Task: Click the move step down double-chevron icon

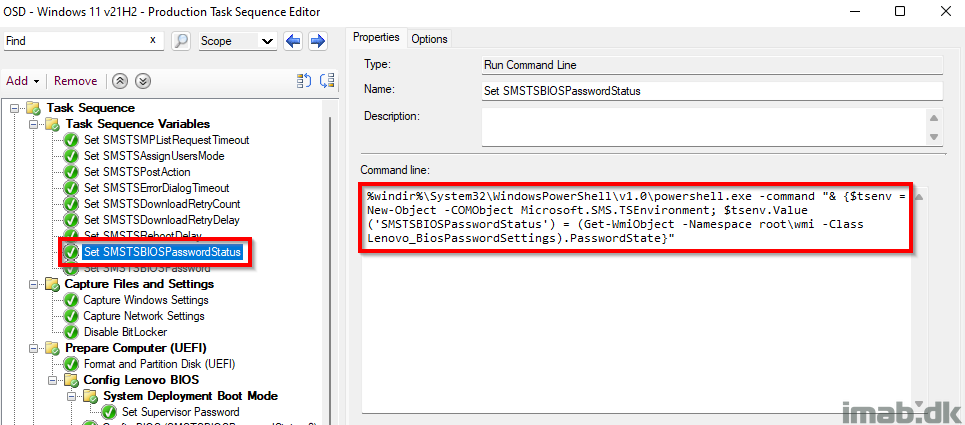Action: 143,81
